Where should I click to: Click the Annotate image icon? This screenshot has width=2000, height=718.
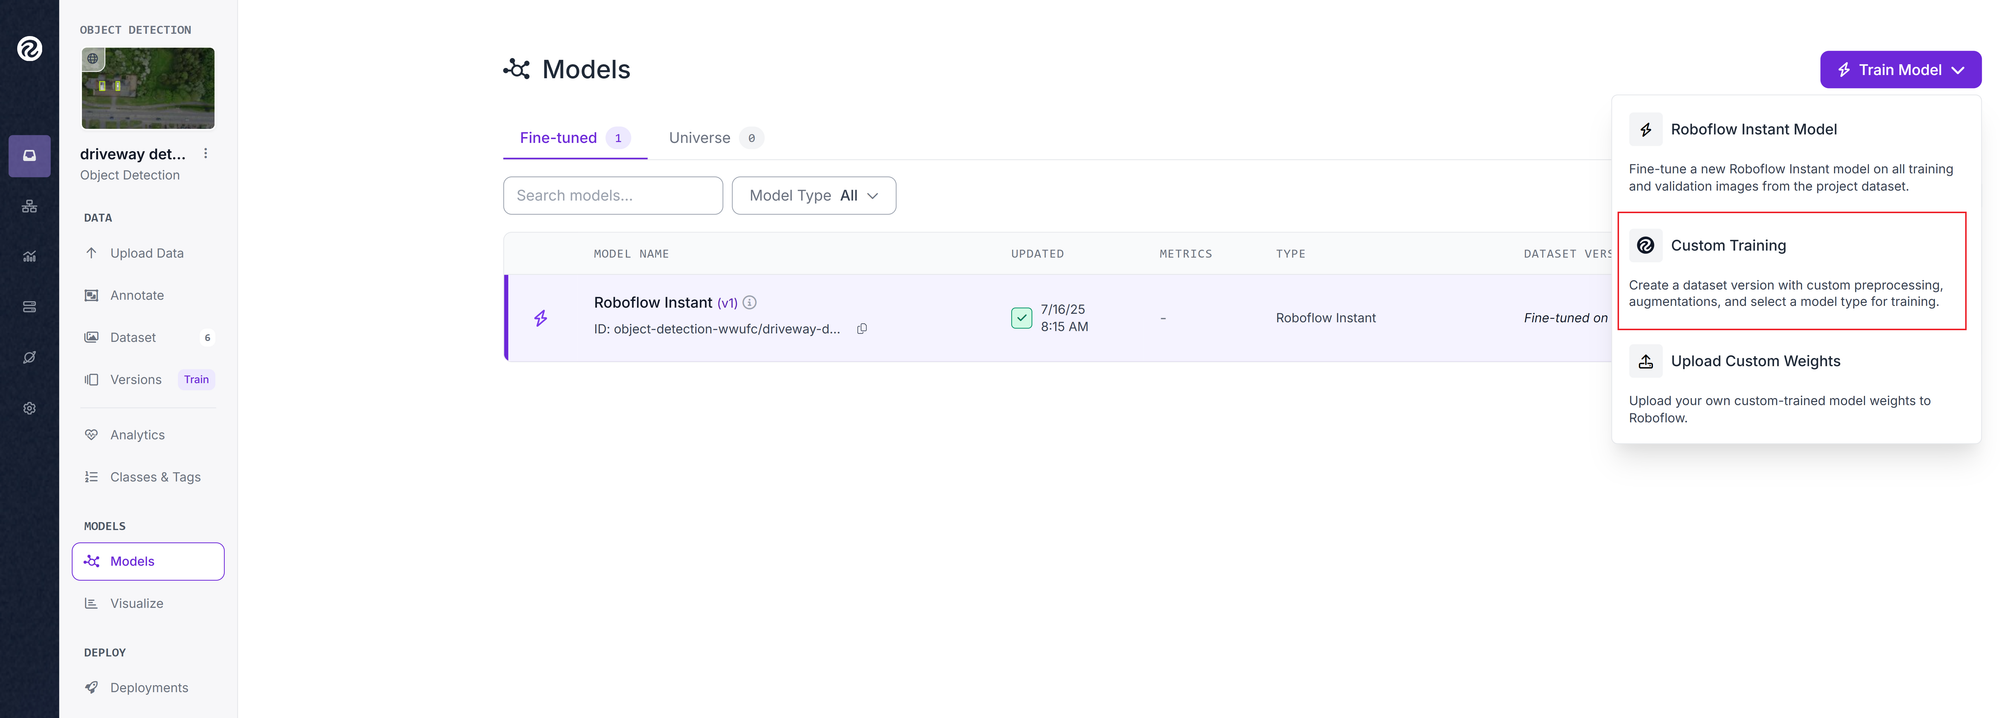[91, 295]
